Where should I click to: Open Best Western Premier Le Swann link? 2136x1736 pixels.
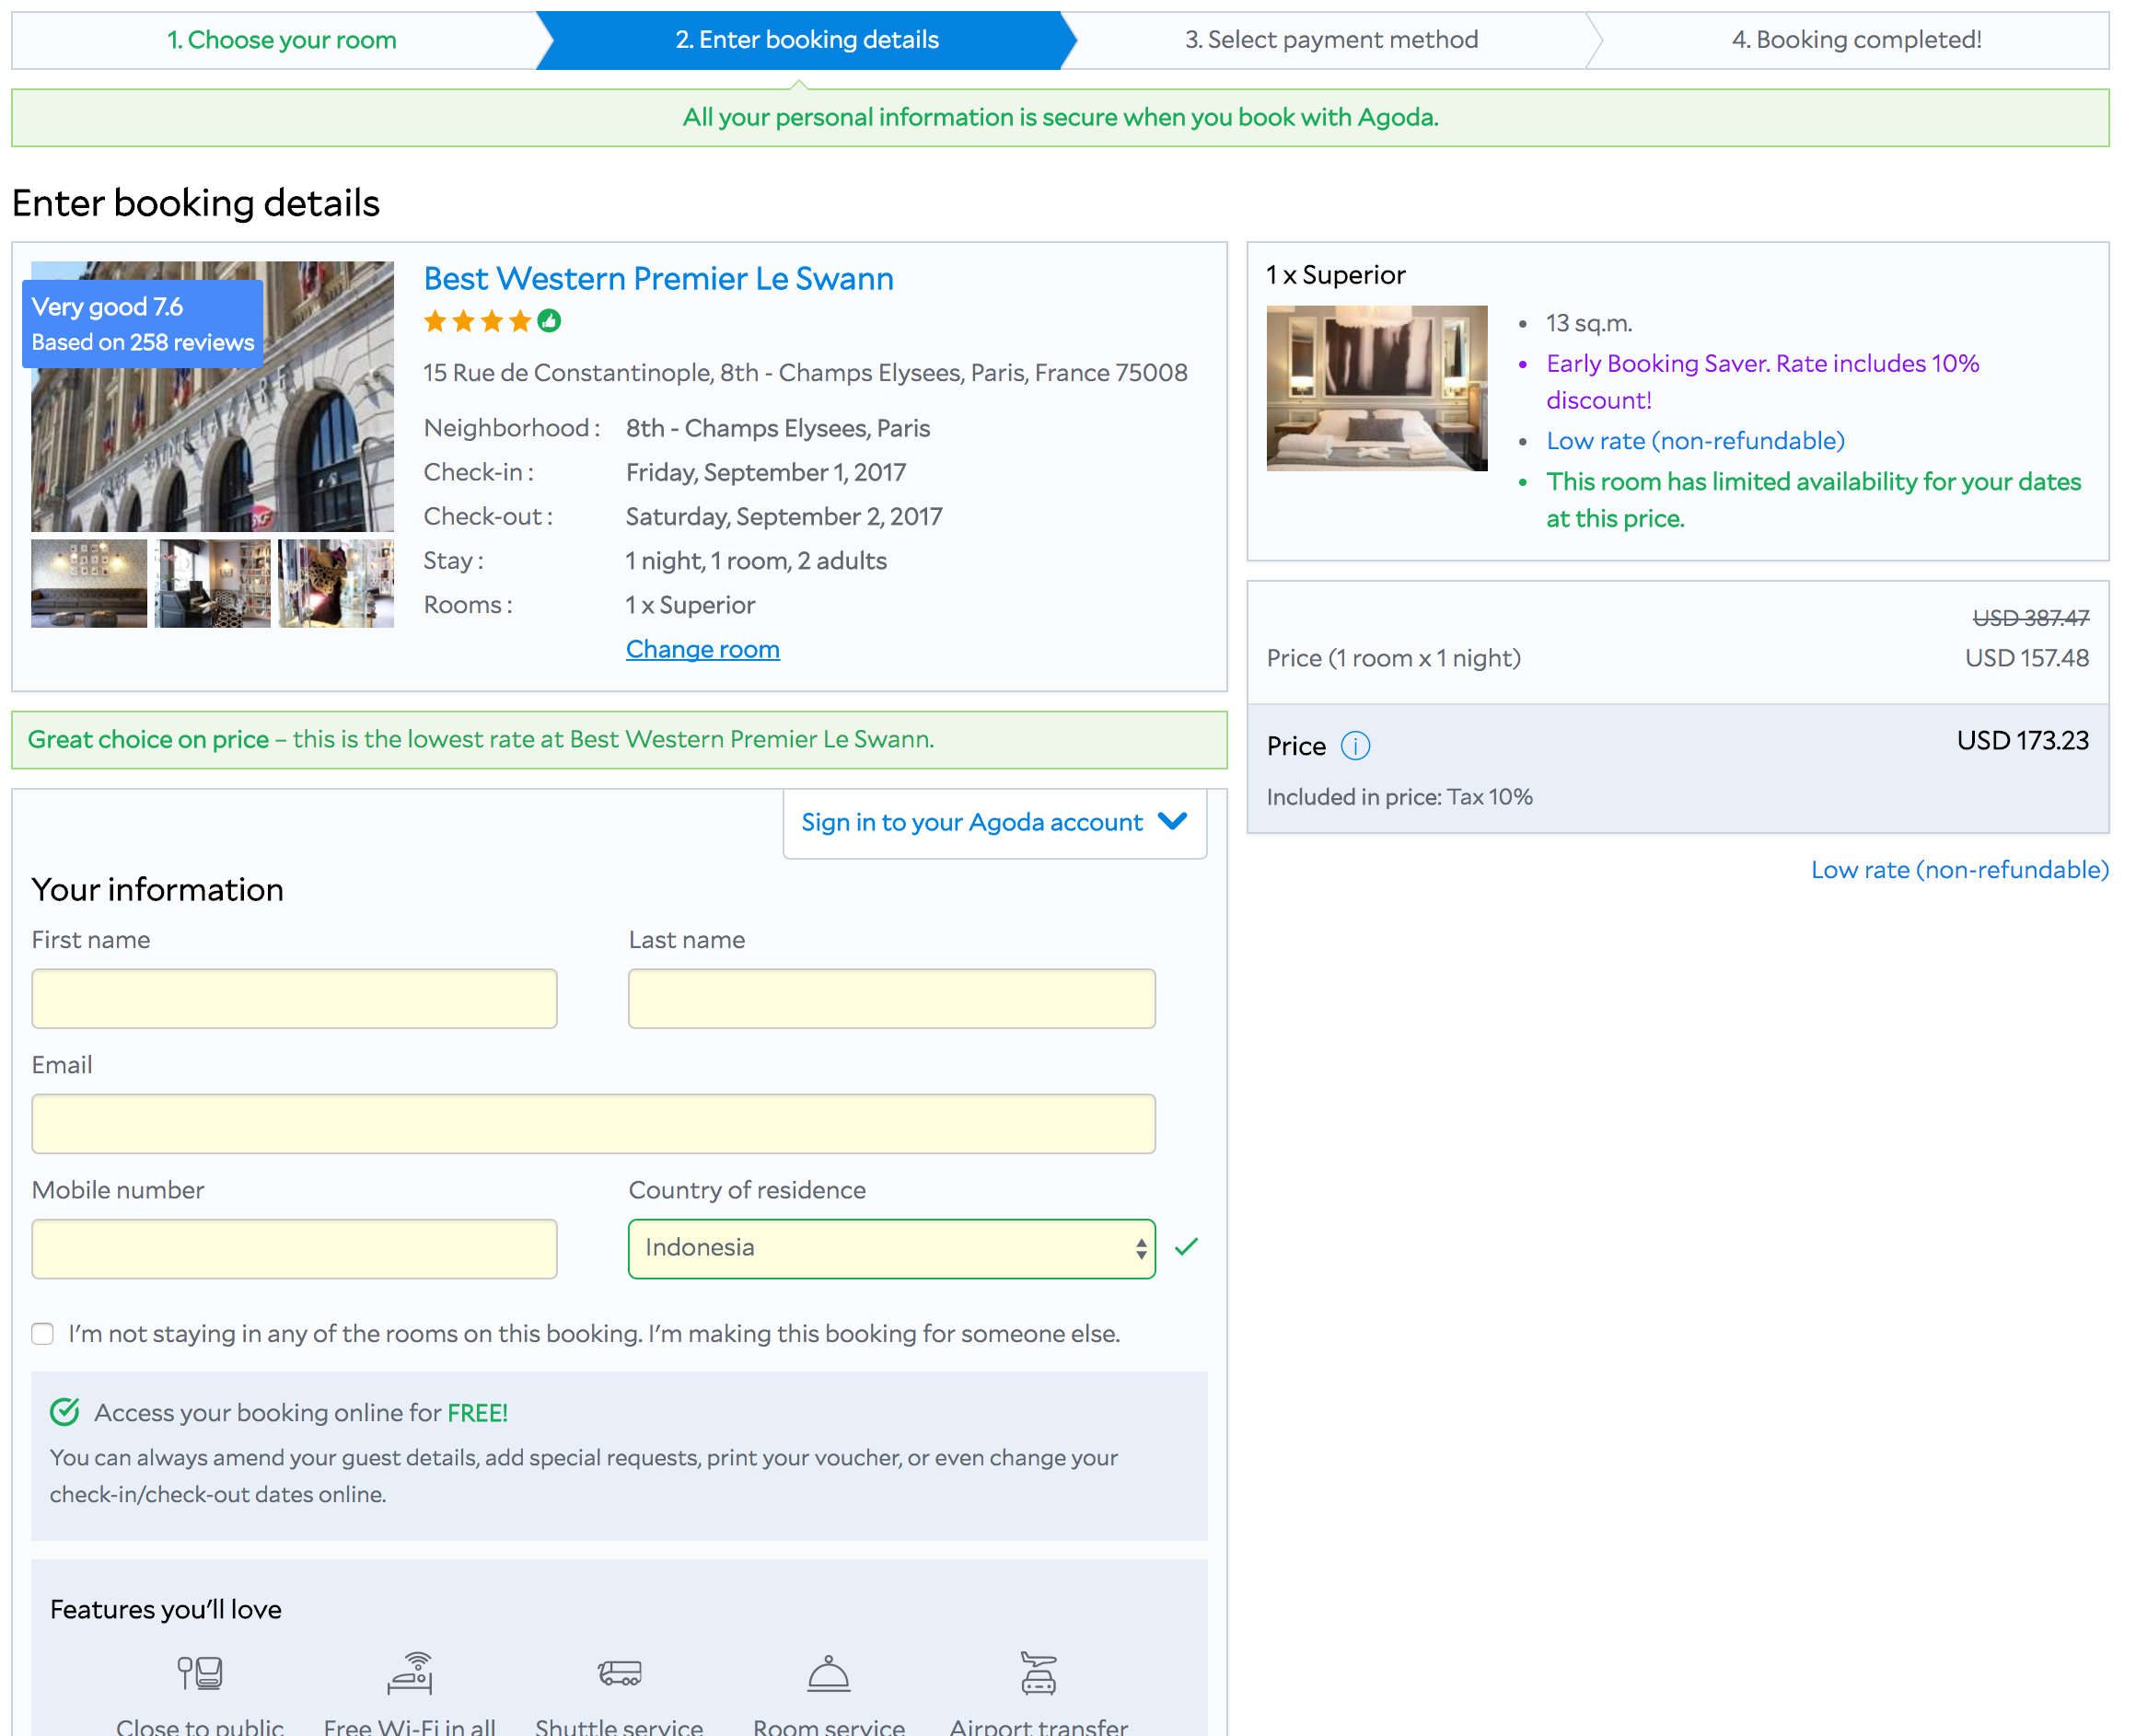click(x=658, y=278)
